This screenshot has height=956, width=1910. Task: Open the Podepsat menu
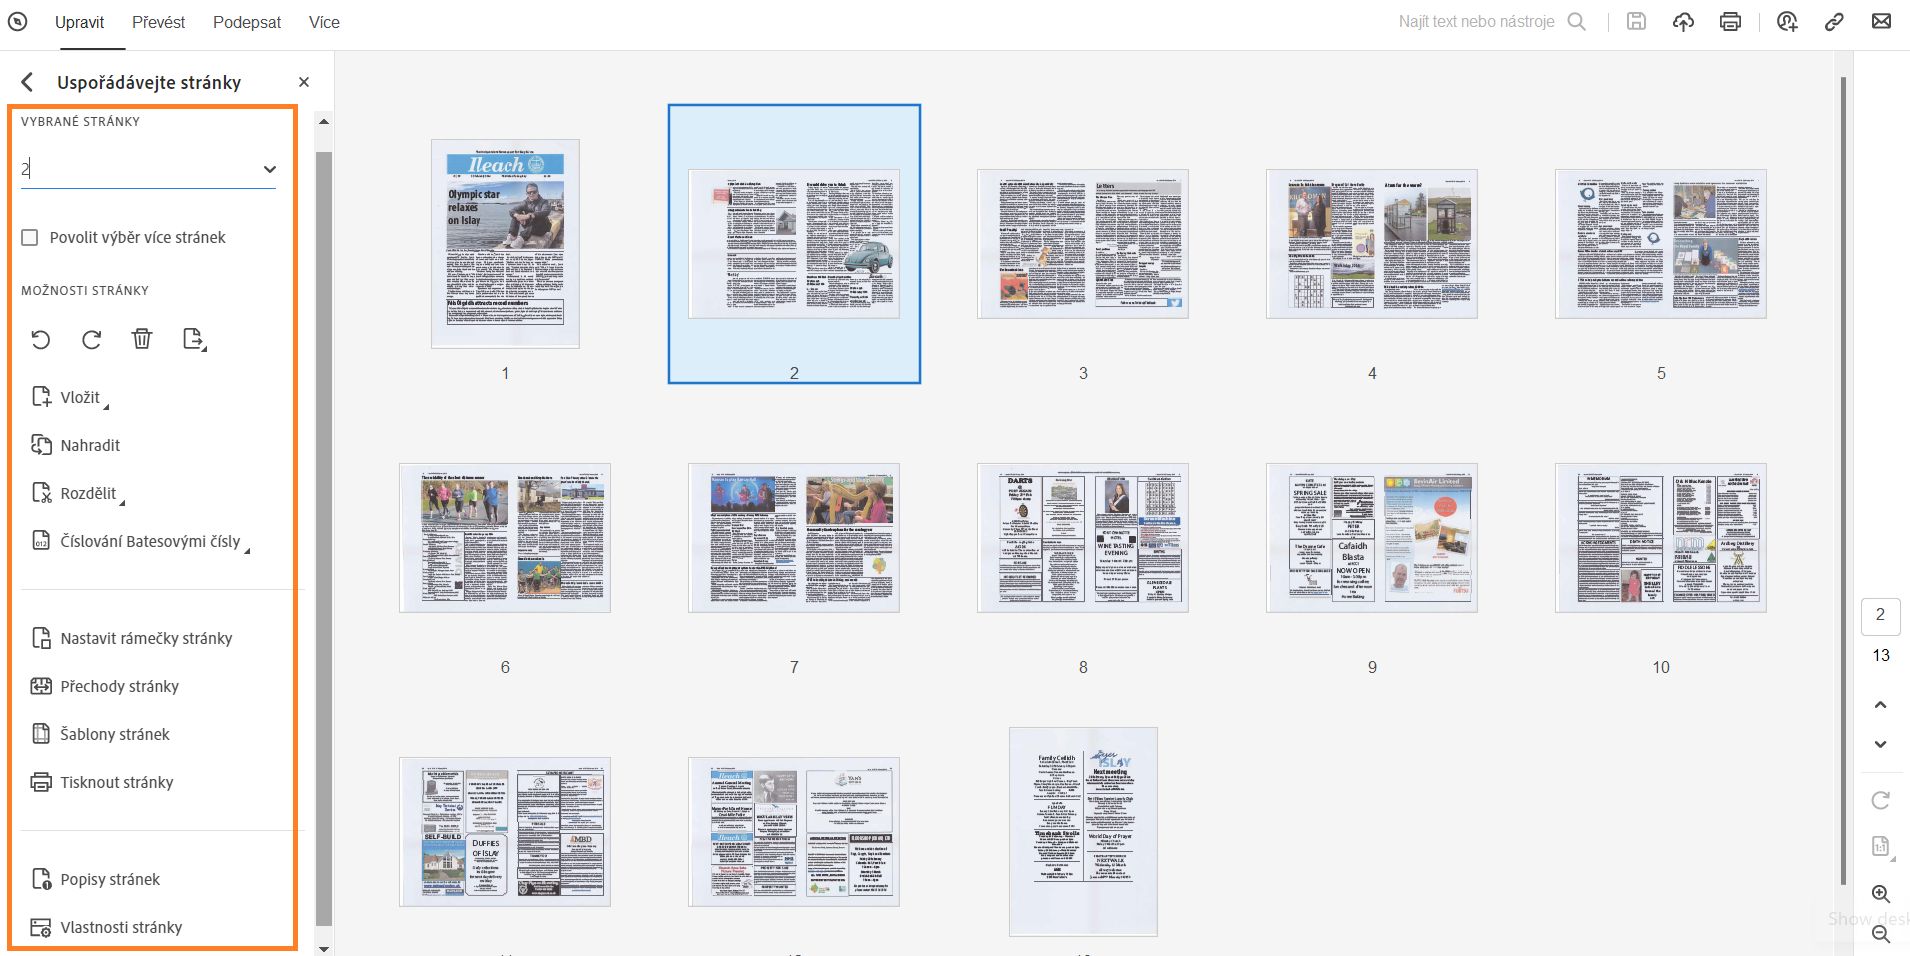[247, 22]
